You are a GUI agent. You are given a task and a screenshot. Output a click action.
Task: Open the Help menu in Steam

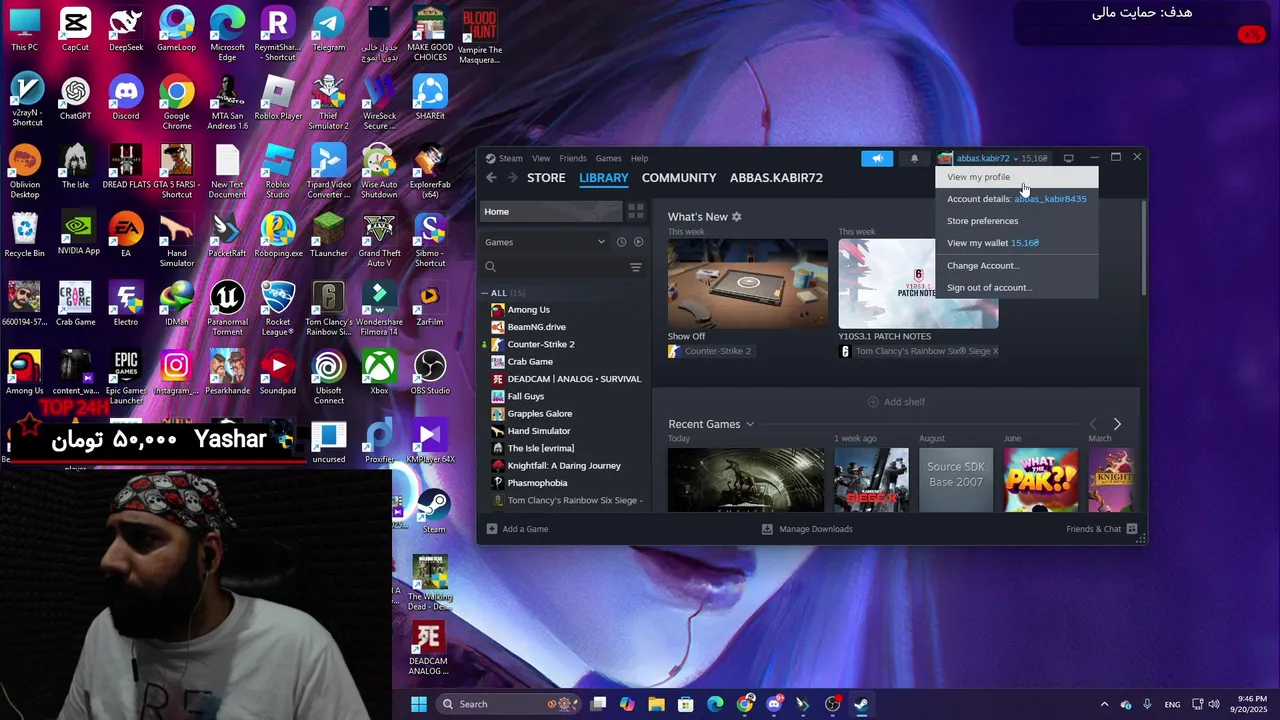639,158
